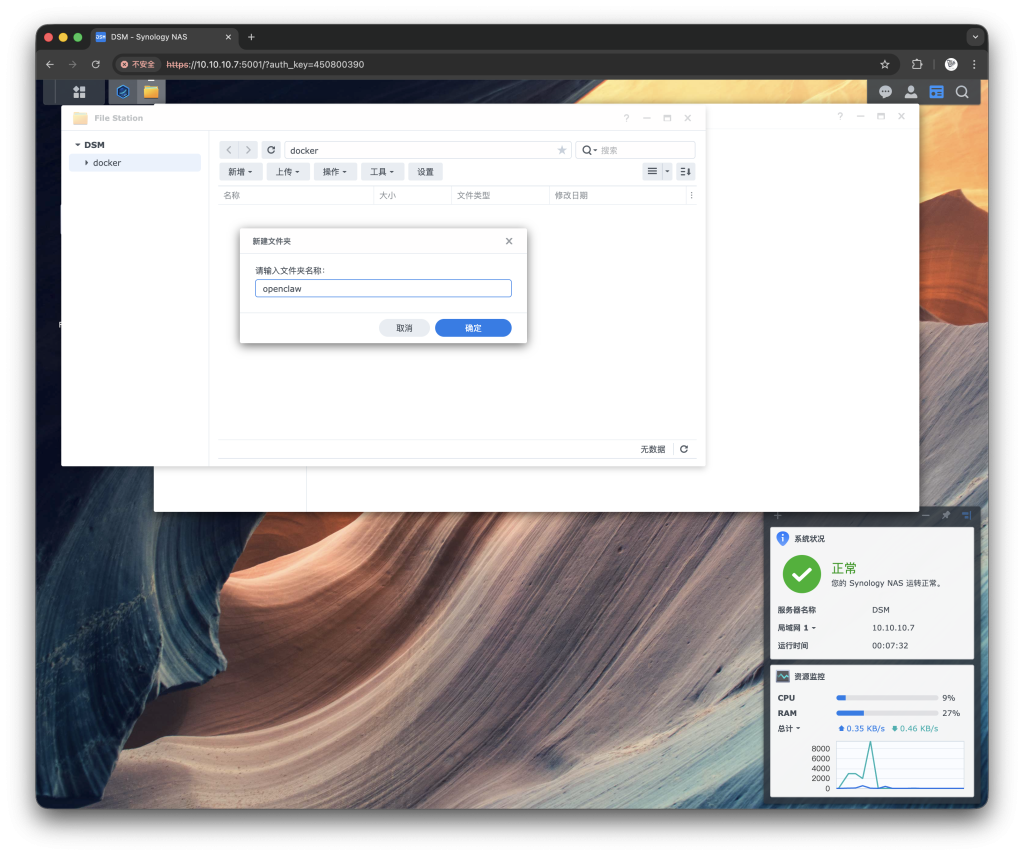Viewport: 1024px width, 856px height.
Task: Open the 工具 tools menu
Action: [383, 172]
